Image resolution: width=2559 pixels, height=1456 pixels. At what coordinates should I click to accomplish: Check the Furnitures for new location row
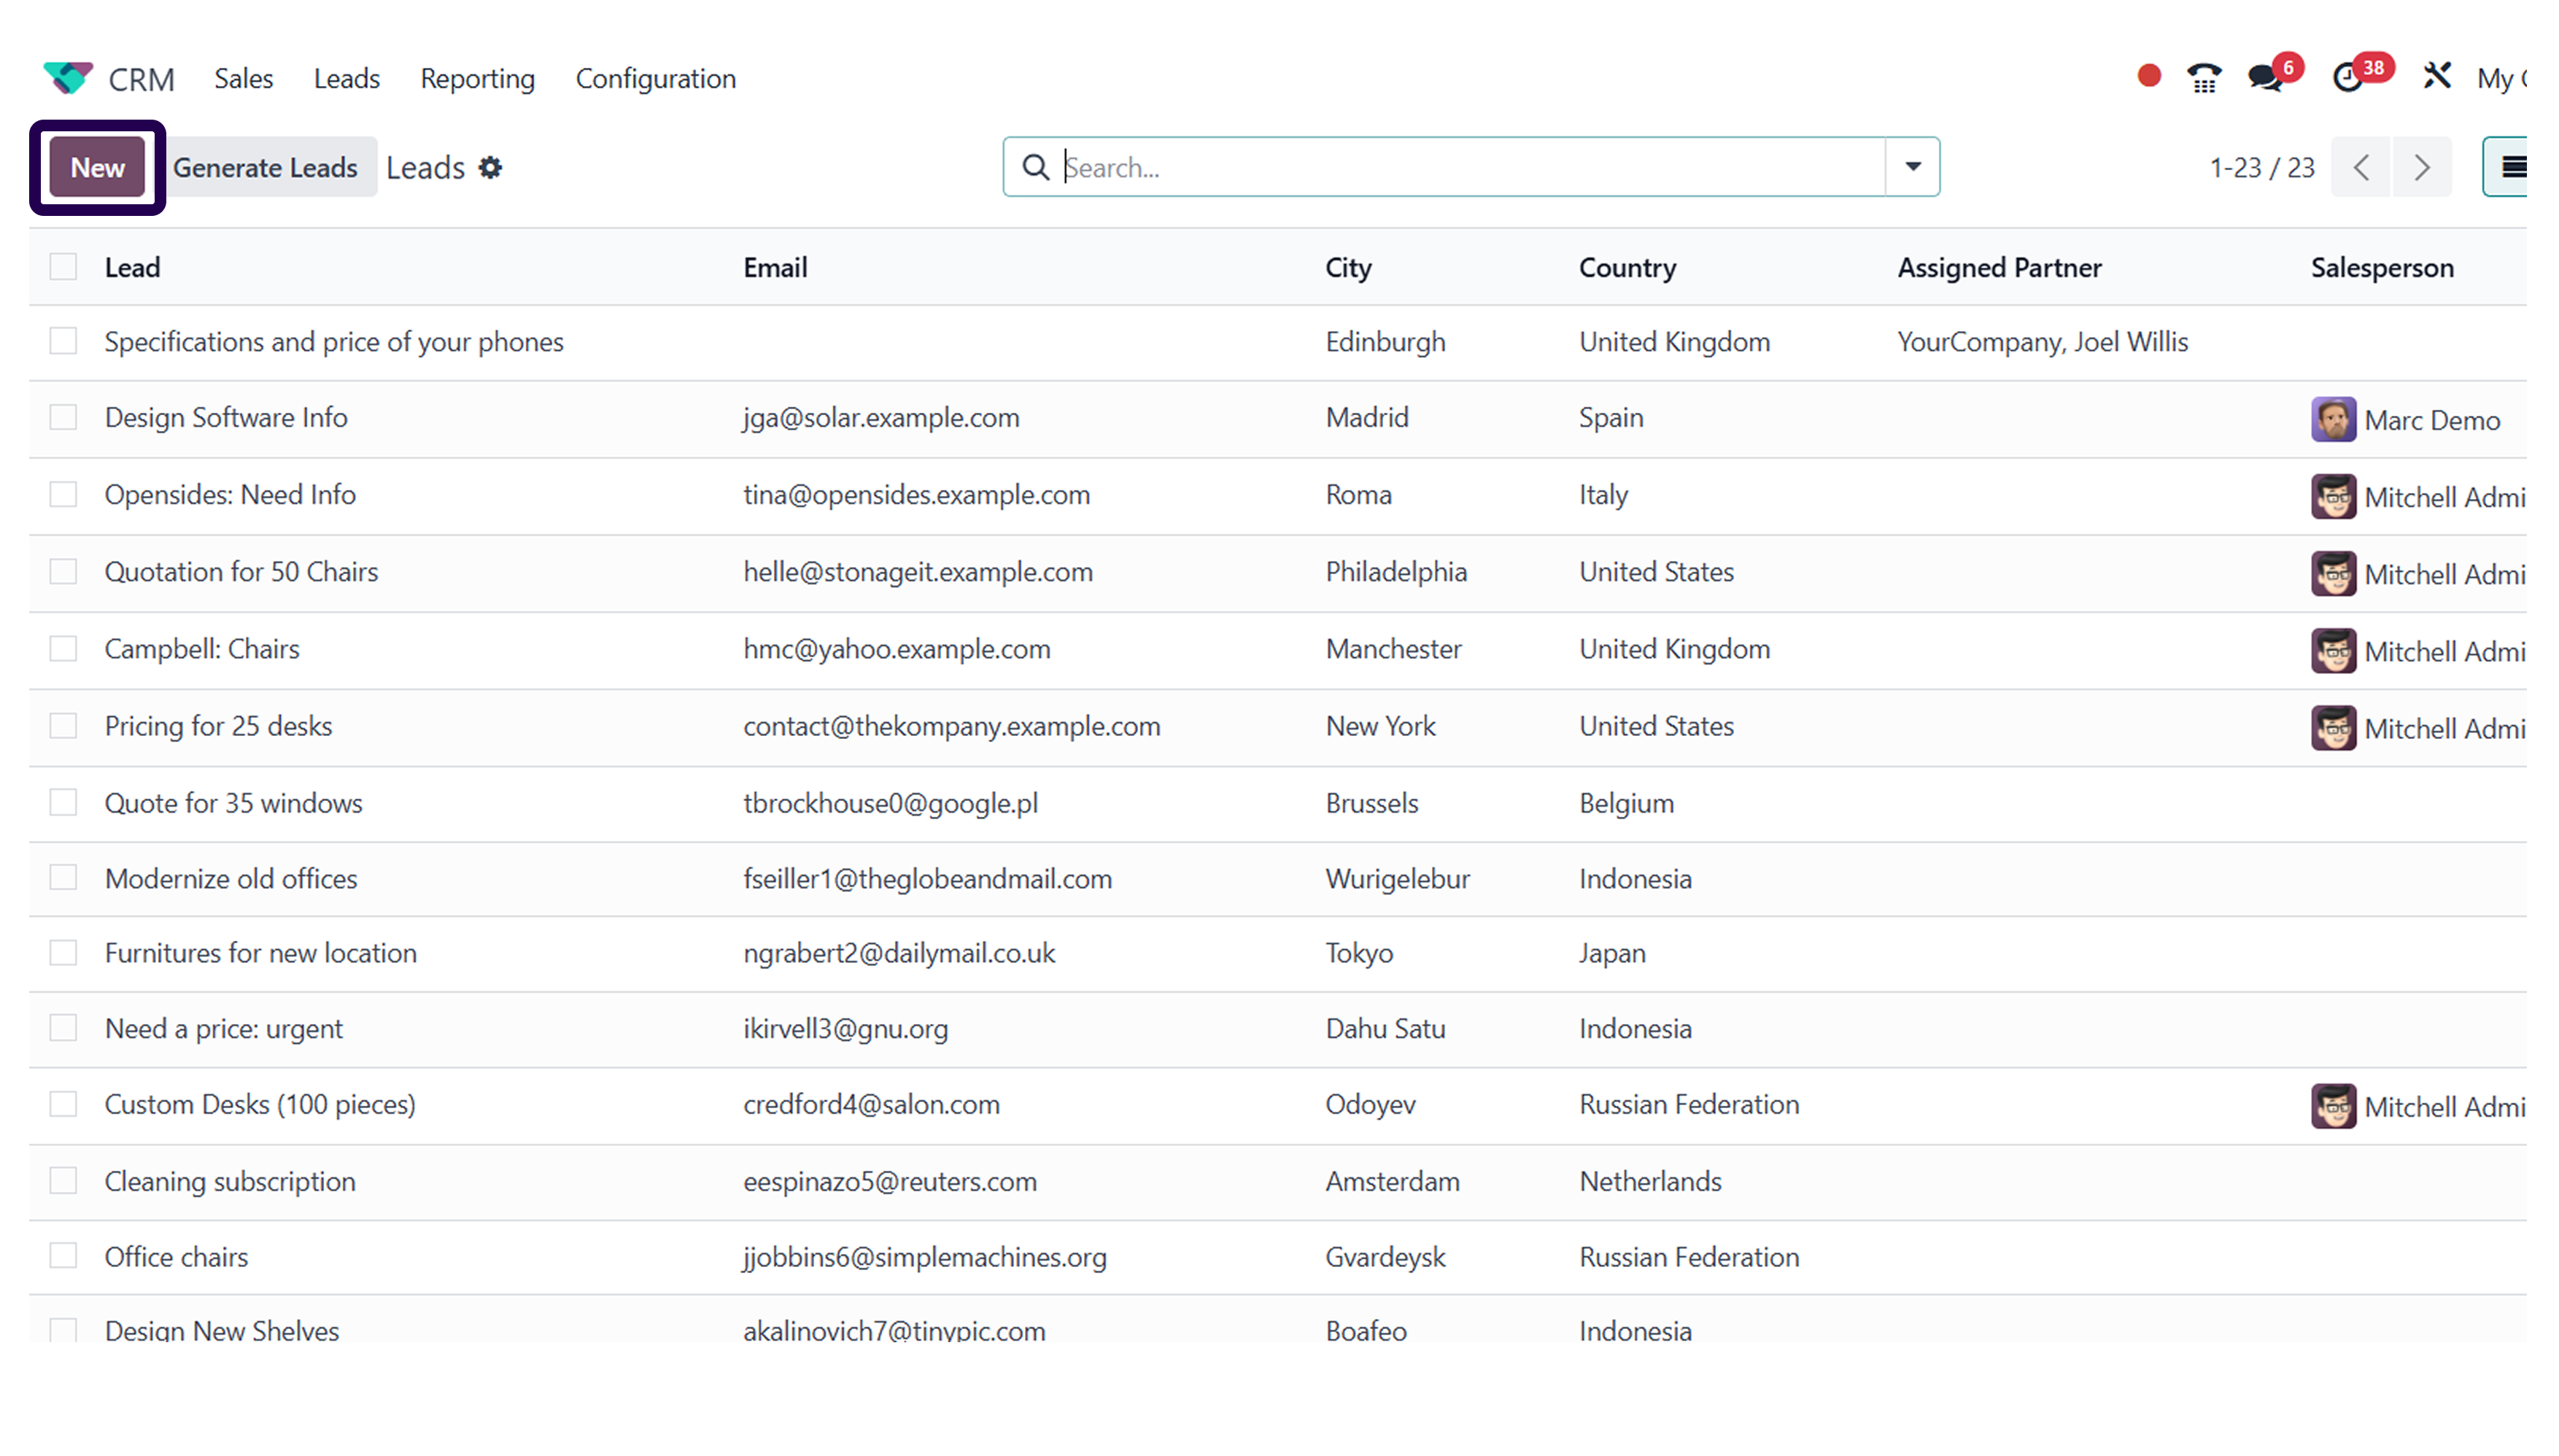pos(63,952)
